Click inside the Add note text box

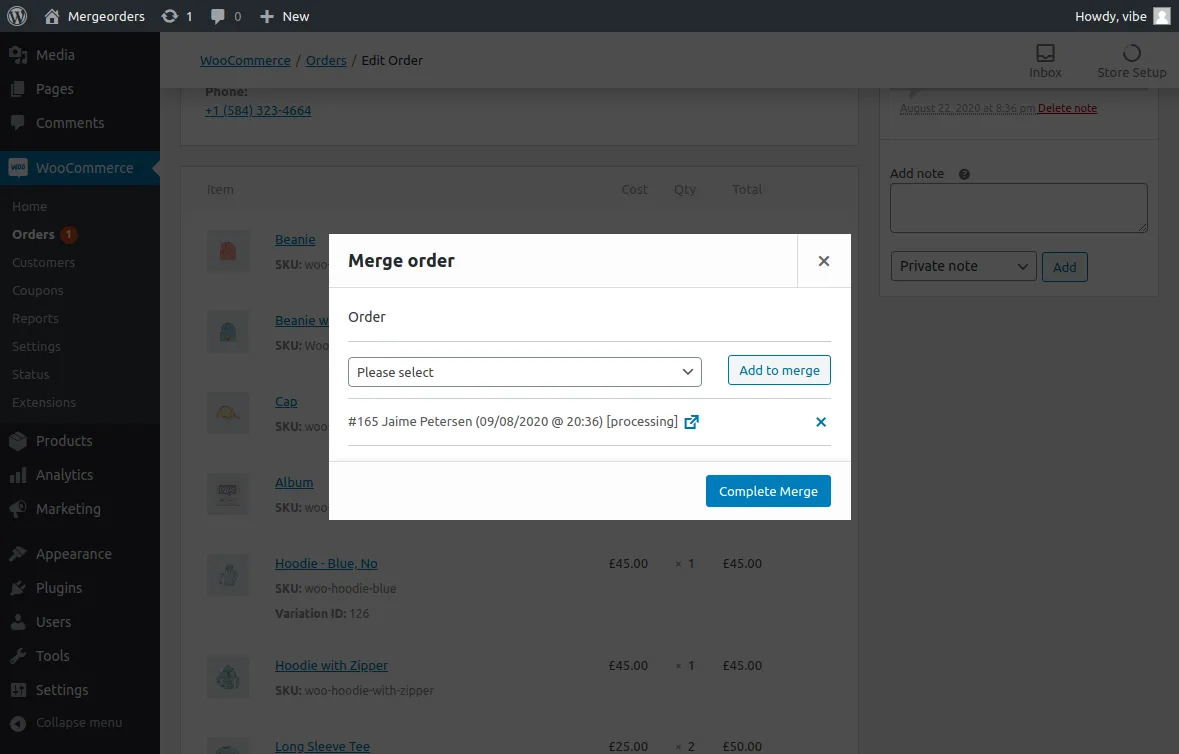coord(1018,207)
